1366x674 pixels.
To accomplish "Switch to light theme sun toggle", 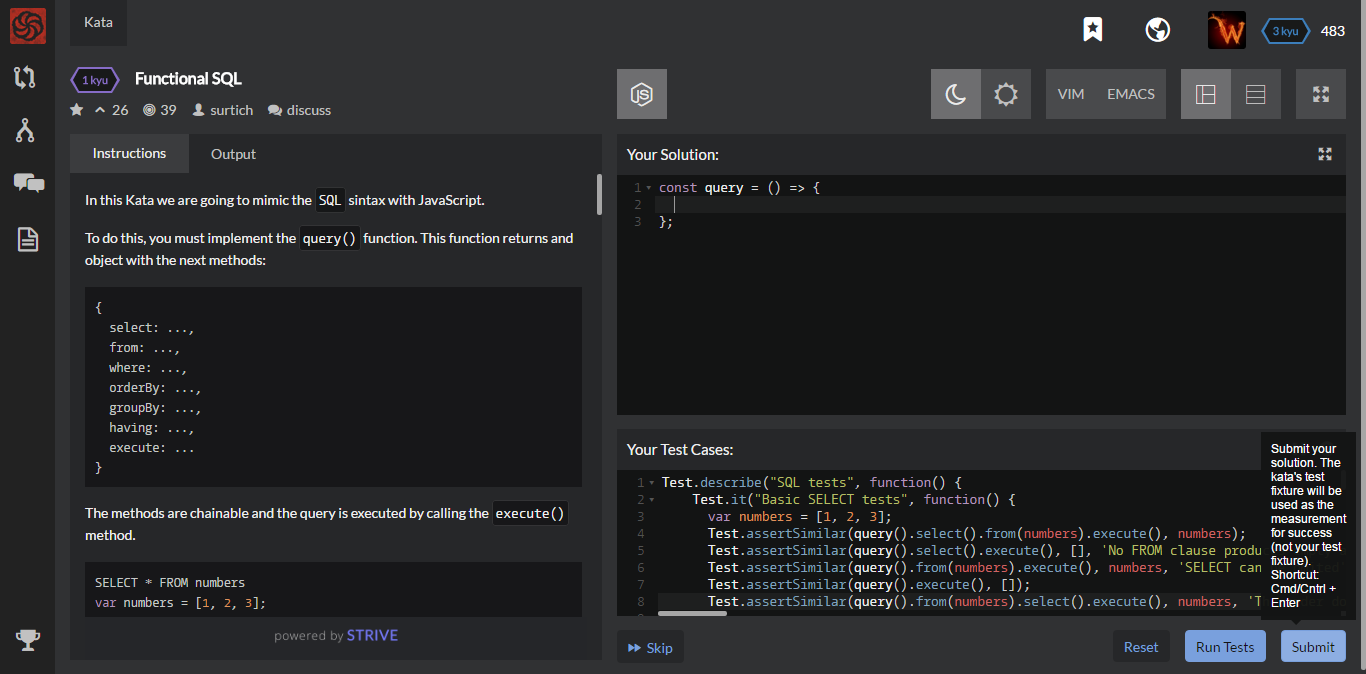I will coord(1005,94).
